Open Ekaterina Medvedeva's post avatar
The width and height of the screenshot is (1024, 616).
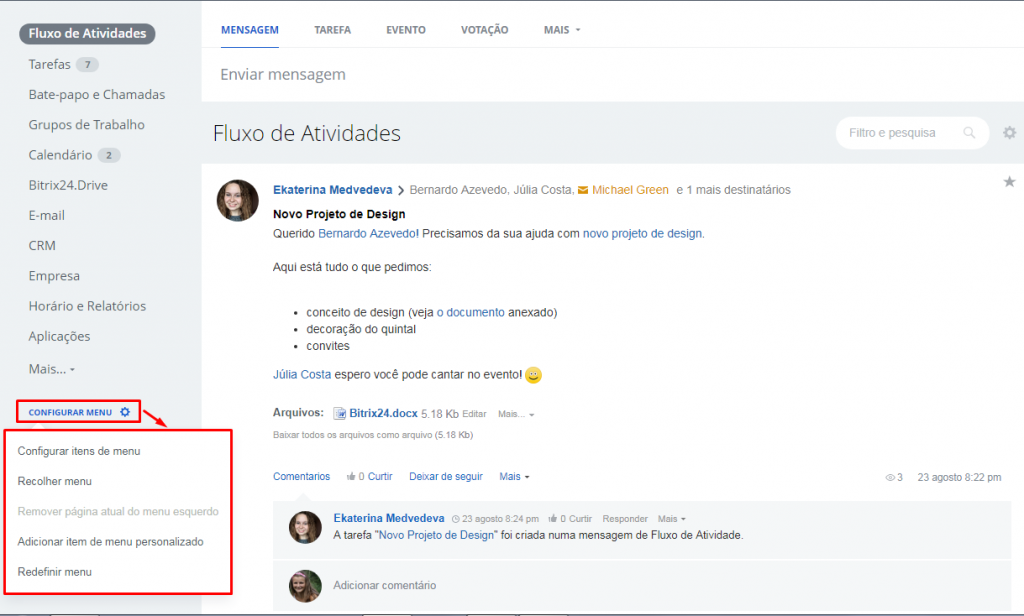click(238, 201)
